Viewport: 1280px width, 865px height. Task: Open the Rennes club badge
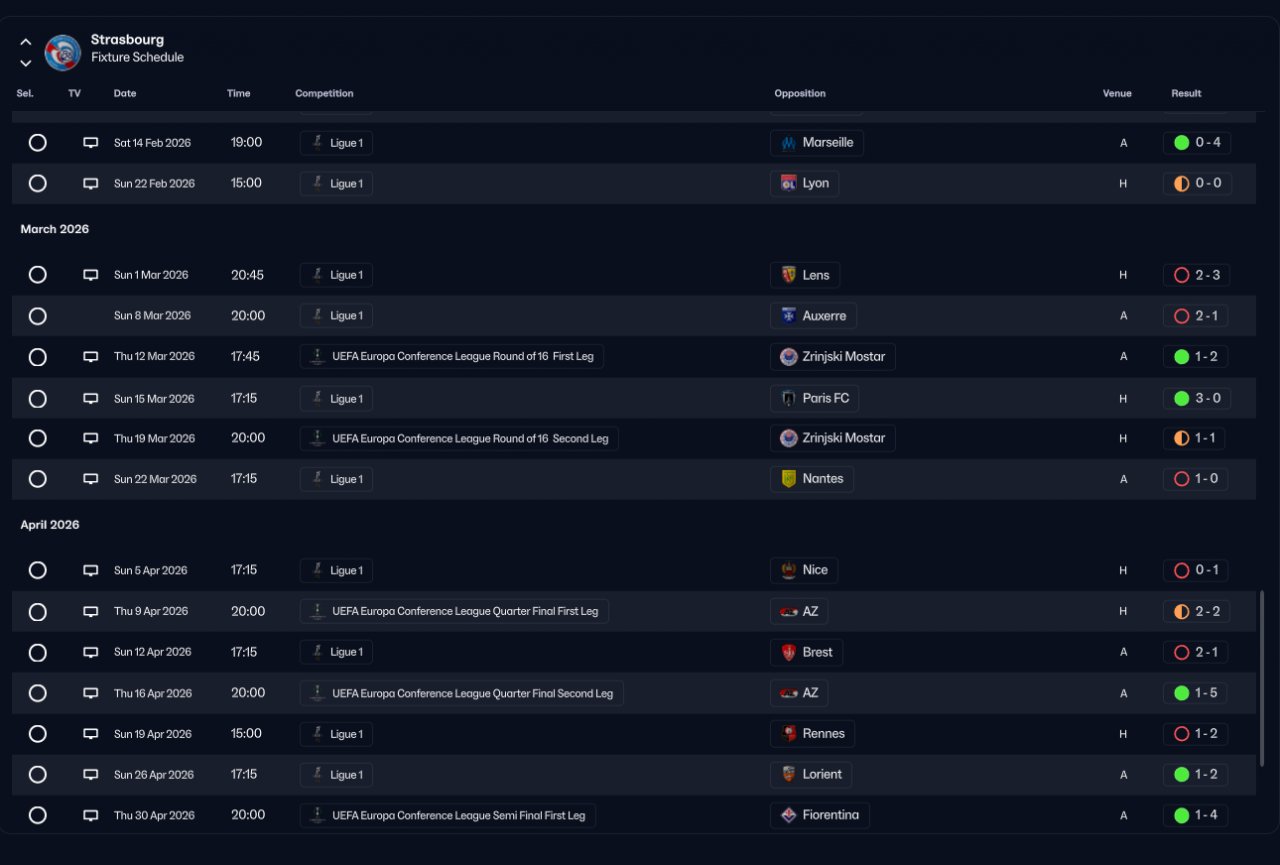pos(789,734)
